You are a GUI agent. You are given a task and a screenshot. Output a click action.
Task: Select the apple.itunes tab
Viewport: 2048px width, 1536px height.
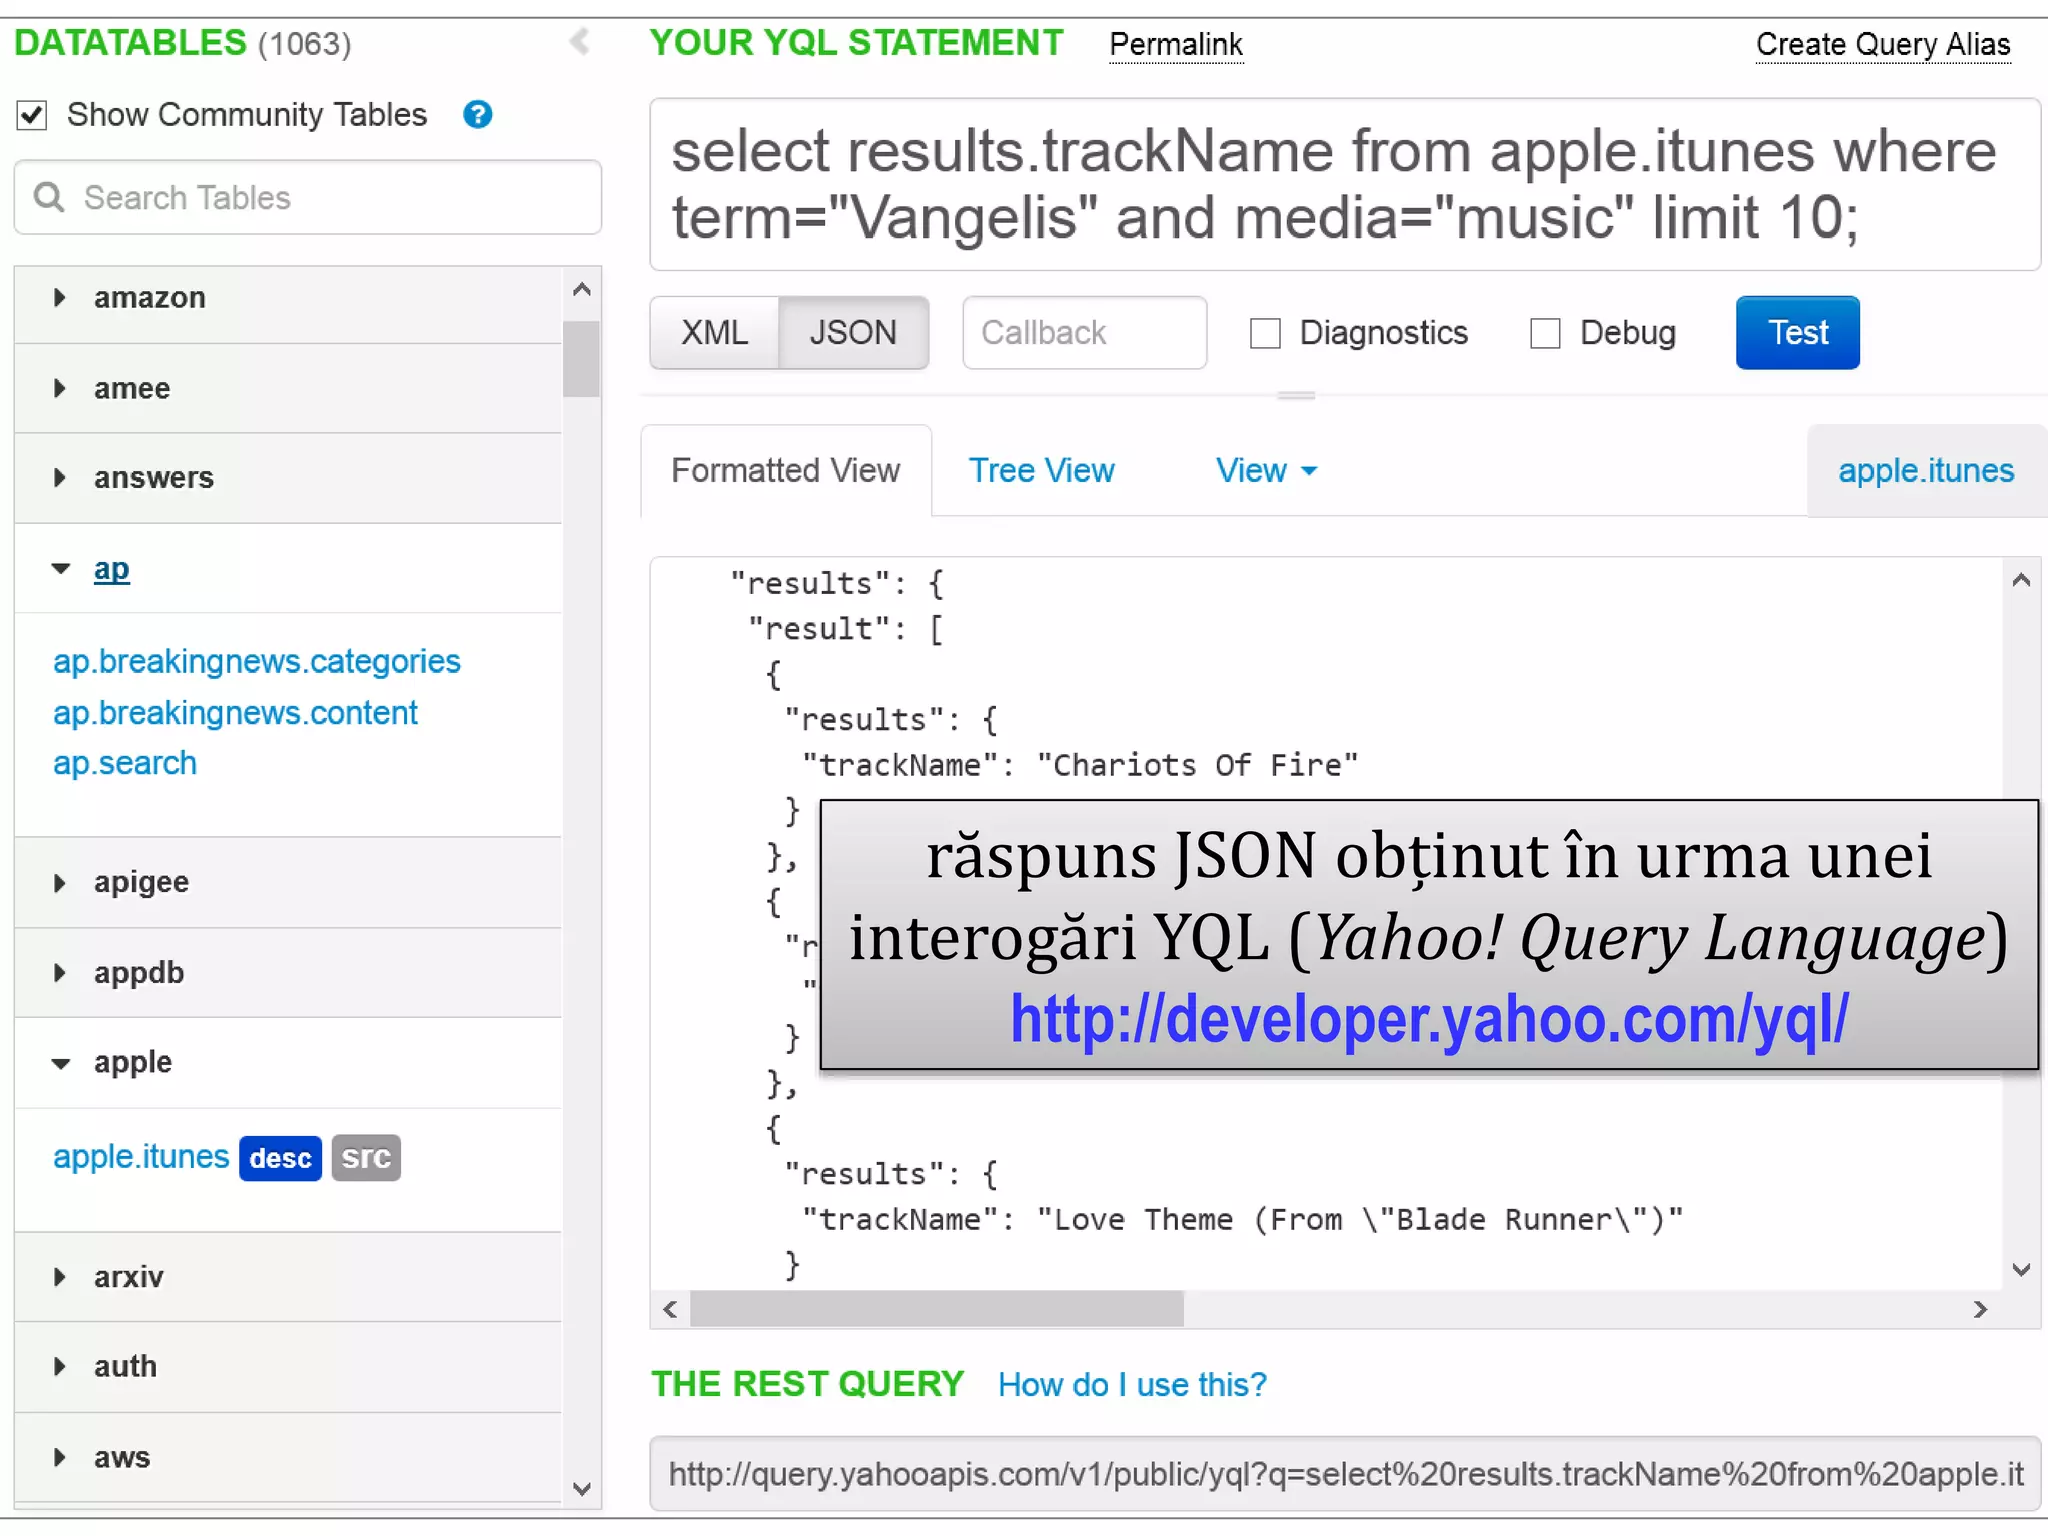point(1926,471)
